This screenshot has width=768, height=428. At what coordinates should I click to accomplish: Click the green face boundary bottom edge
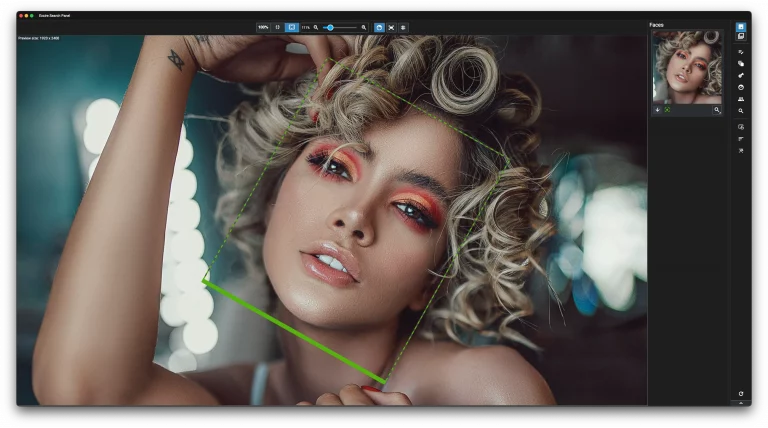tap(294, 331)
